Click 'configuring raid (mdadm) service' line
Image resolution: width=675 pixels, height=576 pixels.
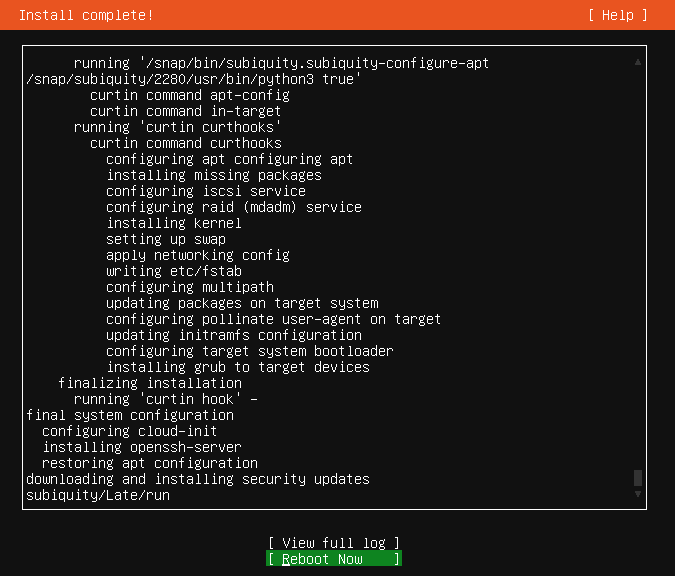(234, 207)
